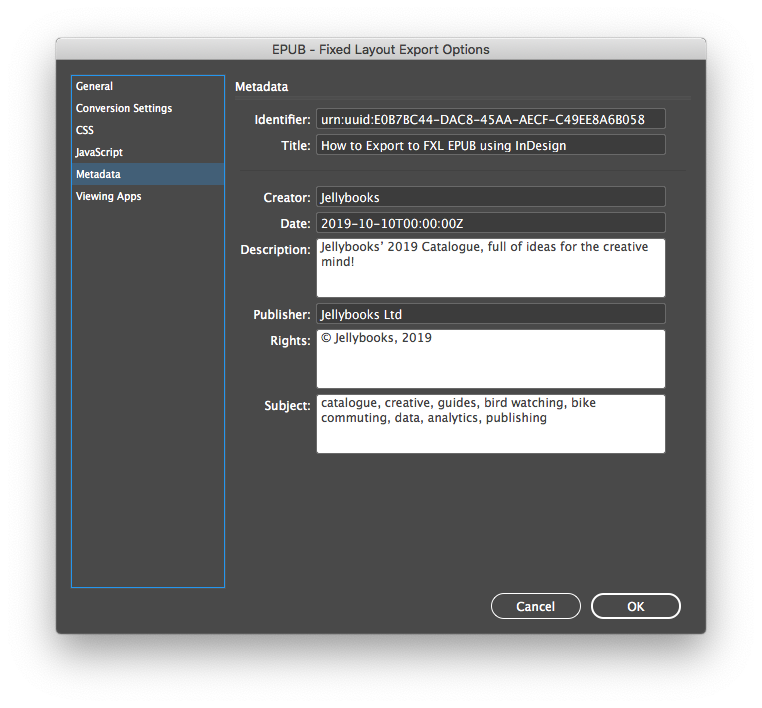Go to the CSS section
762x708 pixels.
[x=85, y=130]
